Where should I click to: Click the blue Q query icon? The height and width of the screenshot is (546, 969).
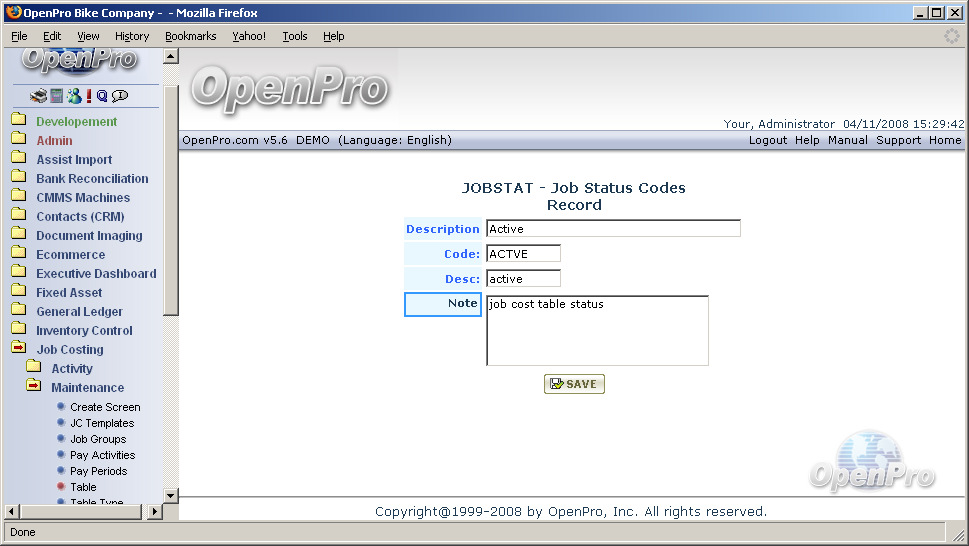[x=102, y=96]
